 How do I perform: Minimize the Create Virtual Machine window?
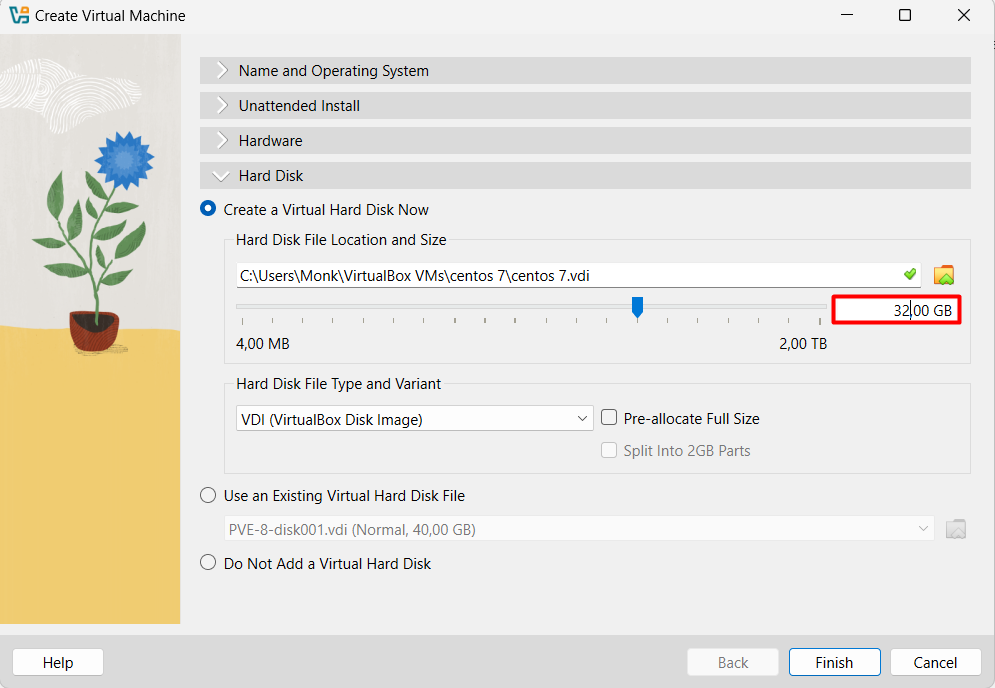pyautogui.click(x=846, y=16)
